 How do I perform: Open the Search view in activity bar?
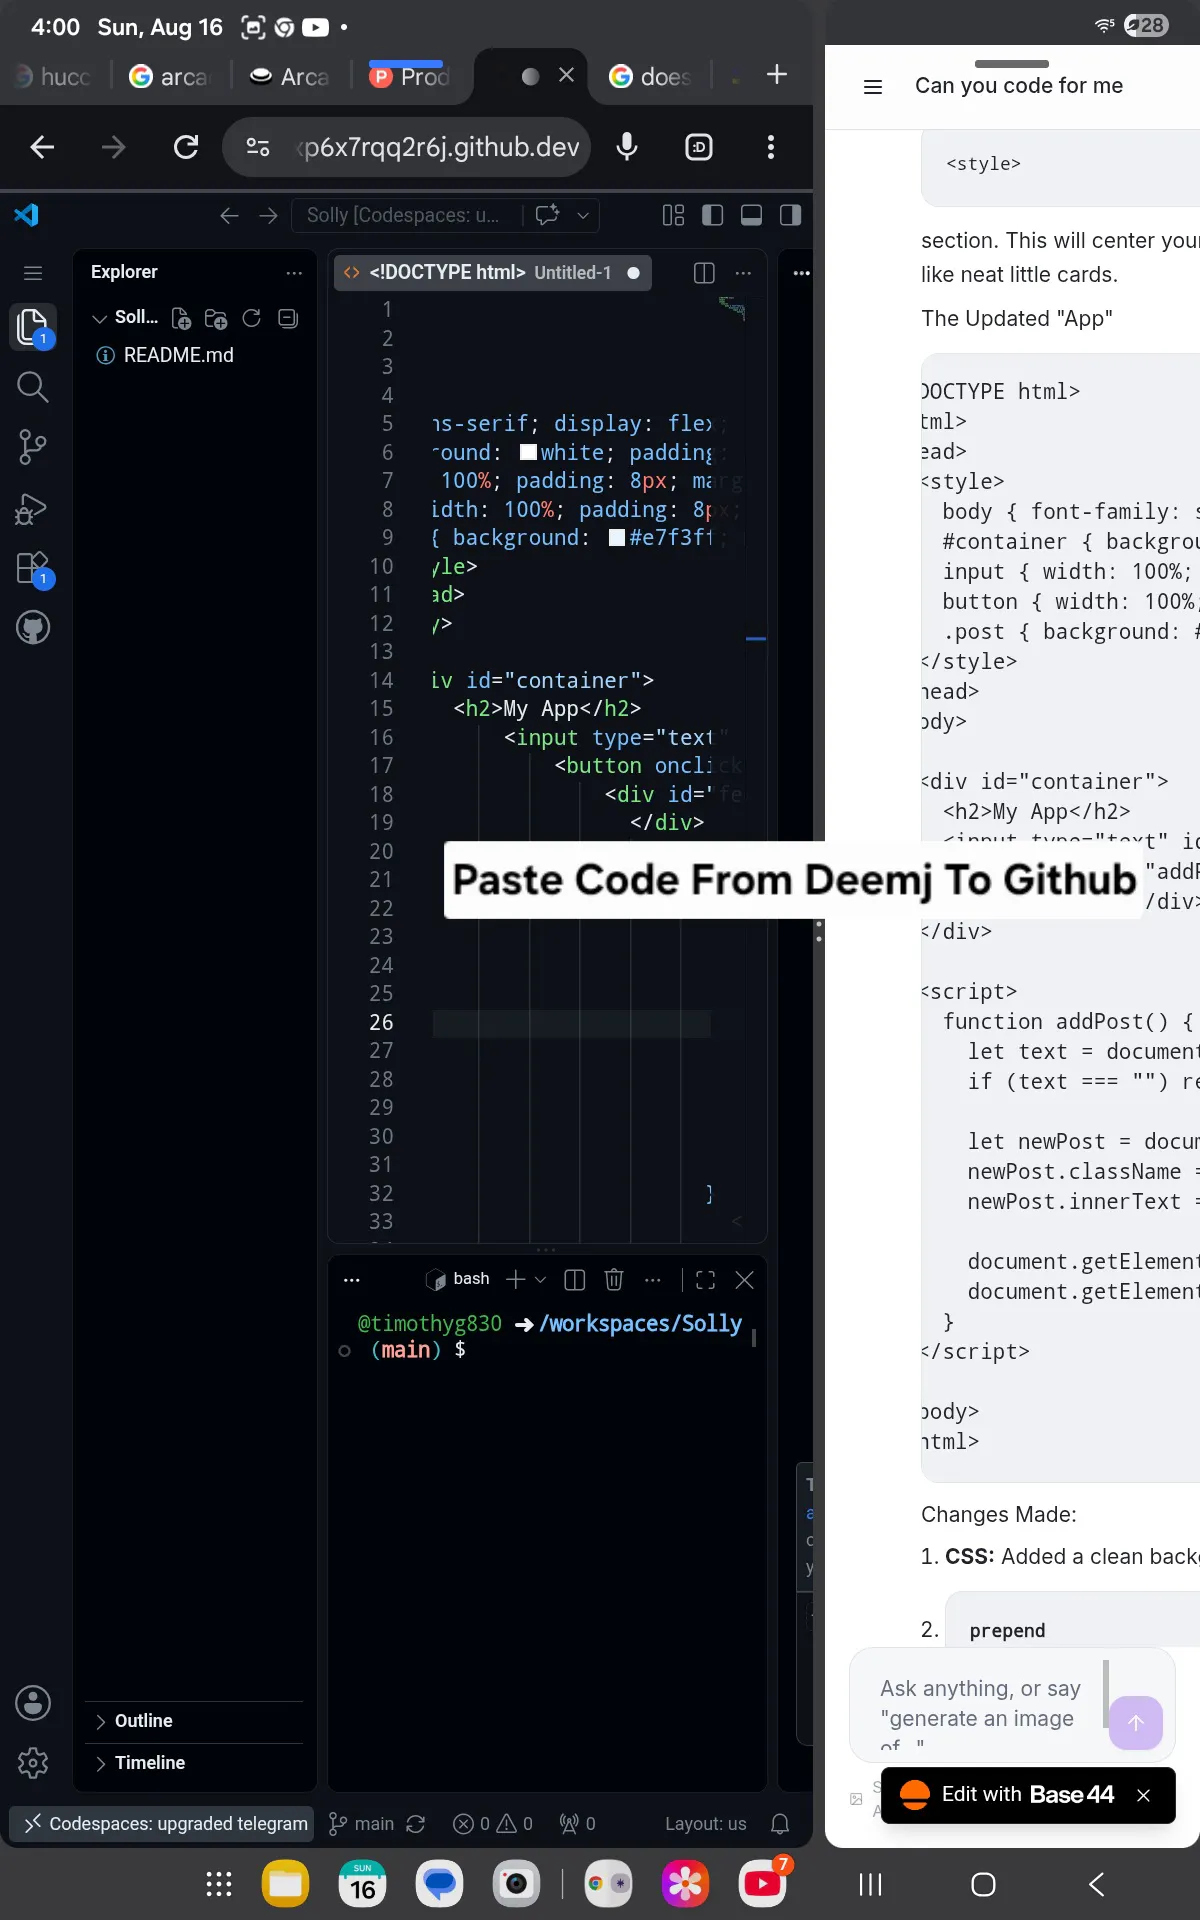coord(33,386)
